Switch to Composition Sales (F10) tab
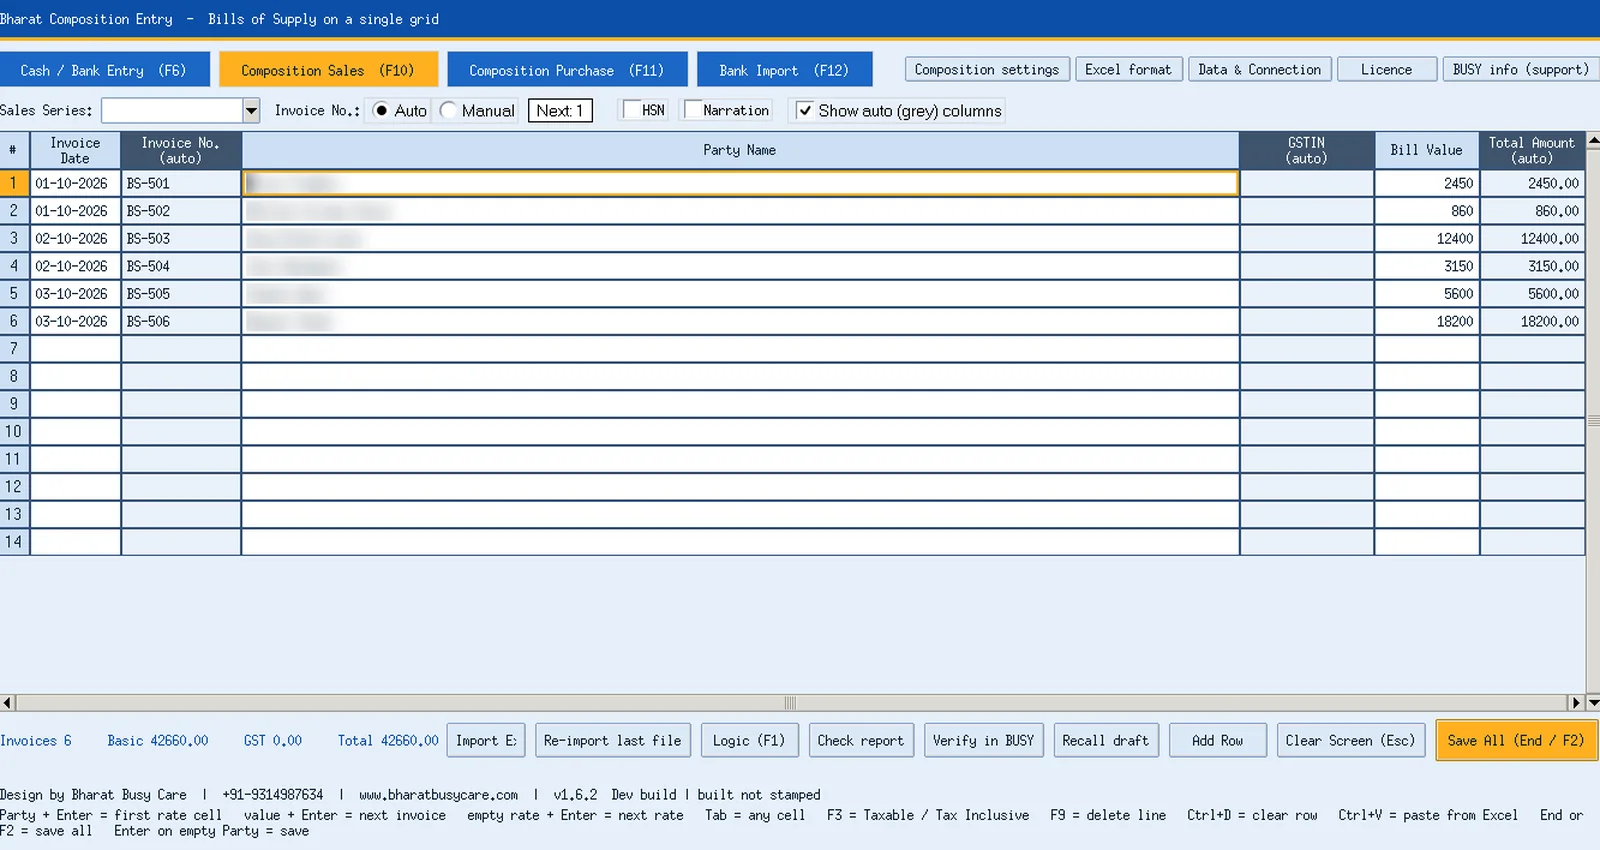 (328, 70)
